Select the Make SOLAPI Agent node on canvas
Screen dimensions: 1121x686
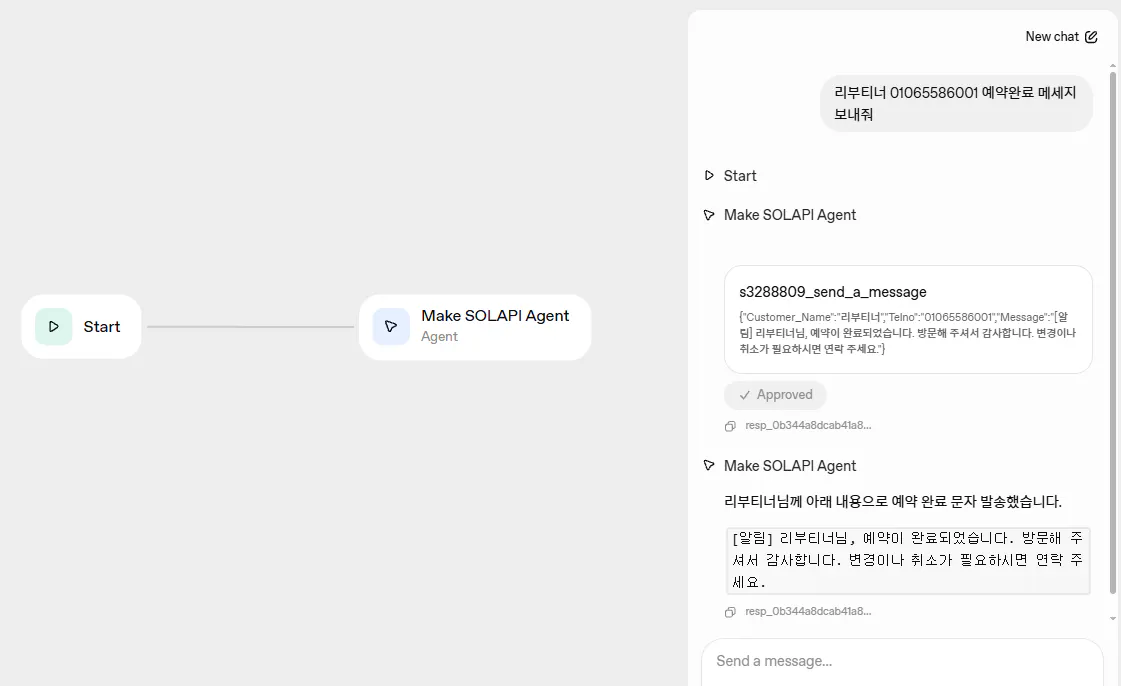[x=475, y=327]
